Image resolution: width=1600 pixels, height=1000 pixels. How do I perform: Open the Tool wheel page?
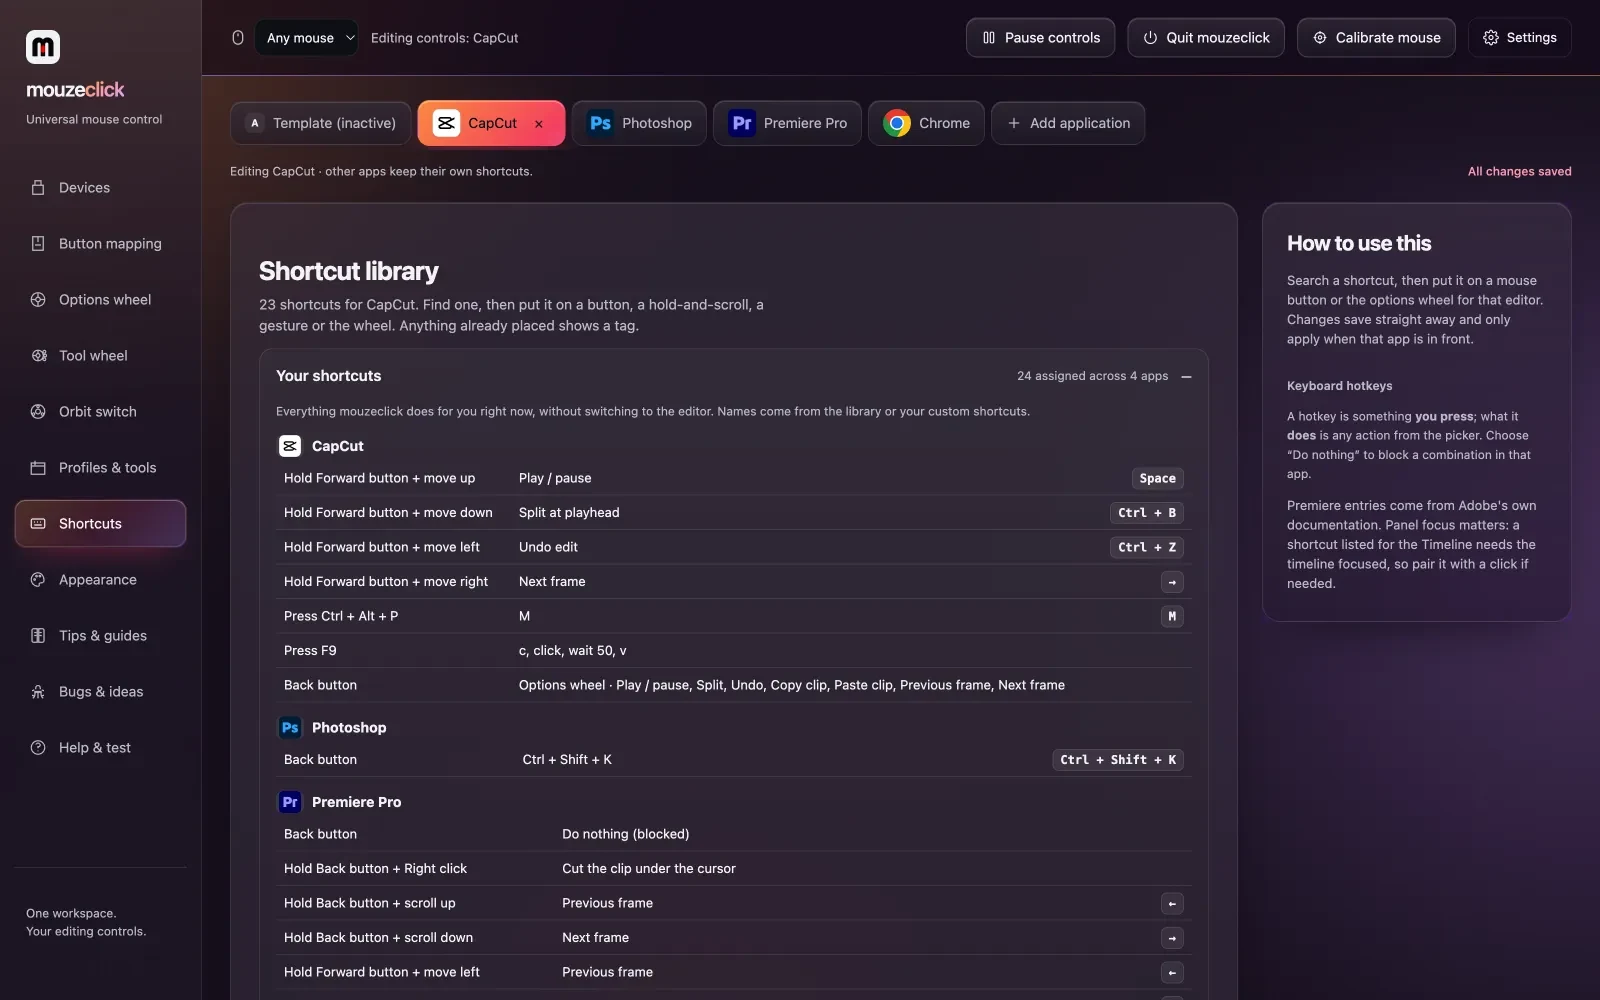tap(100, 356)
